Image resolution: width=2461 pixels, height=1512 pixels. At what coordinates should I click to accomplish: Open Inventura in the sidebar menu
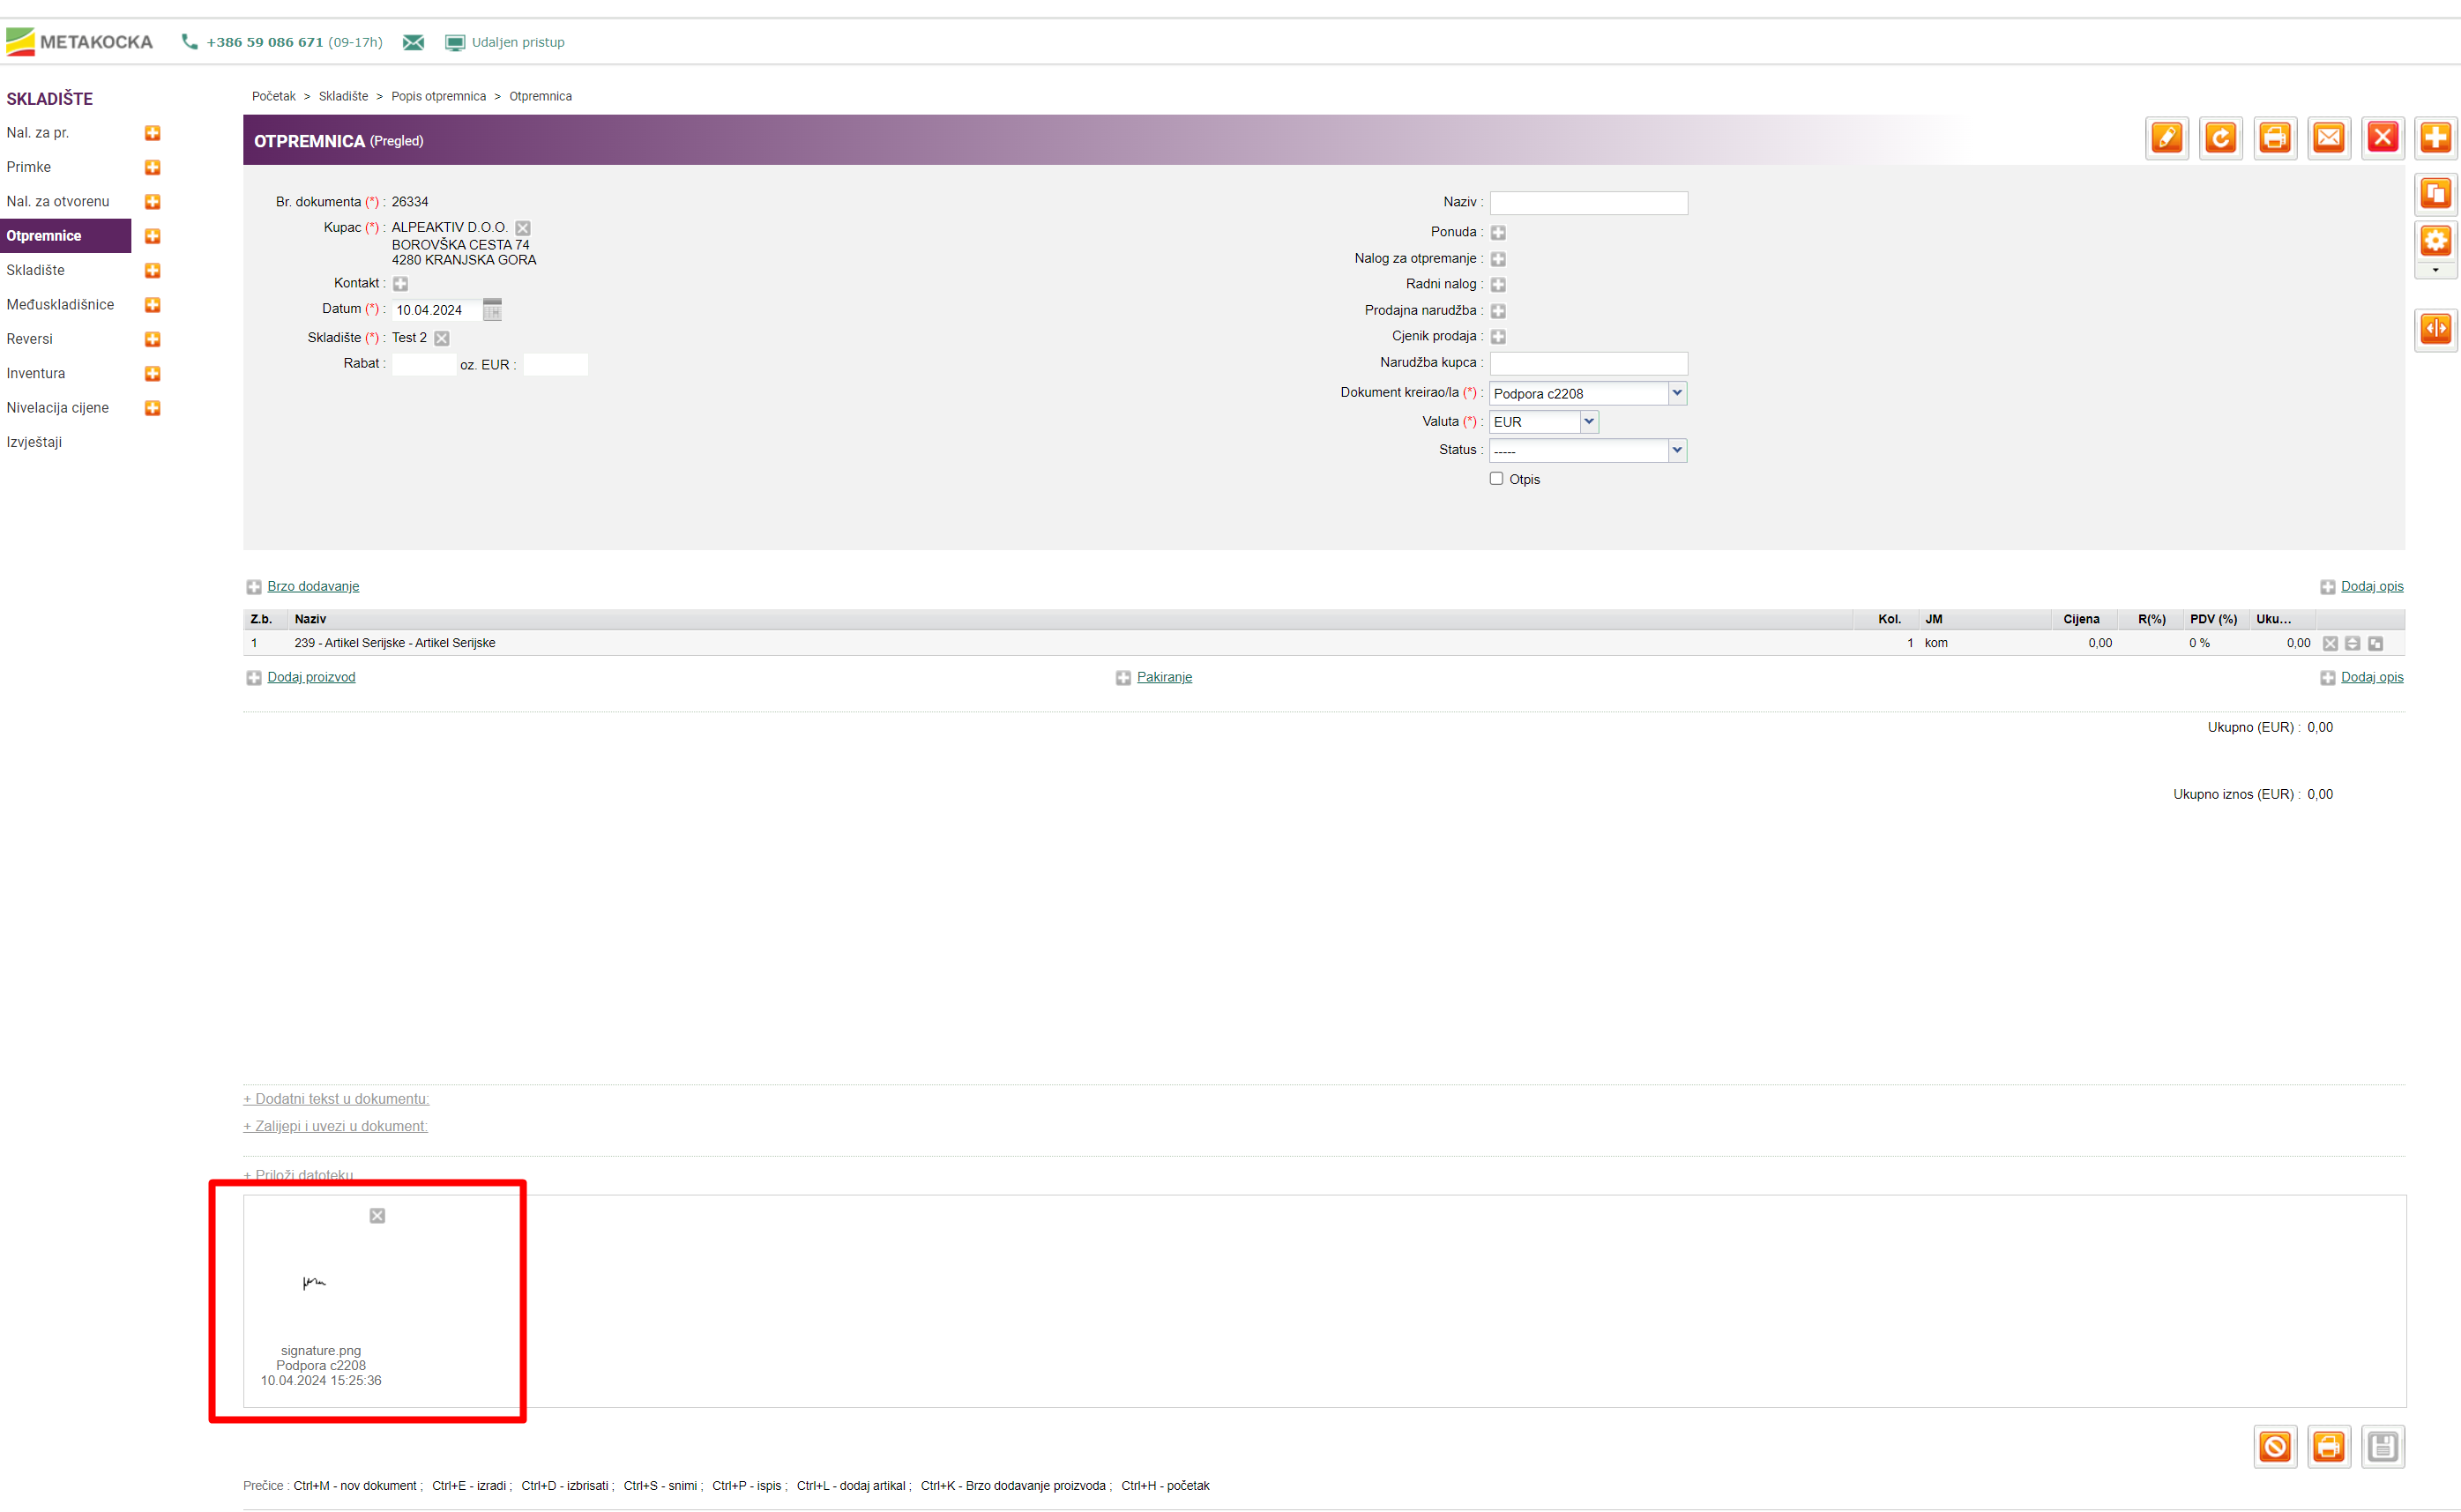36,373
